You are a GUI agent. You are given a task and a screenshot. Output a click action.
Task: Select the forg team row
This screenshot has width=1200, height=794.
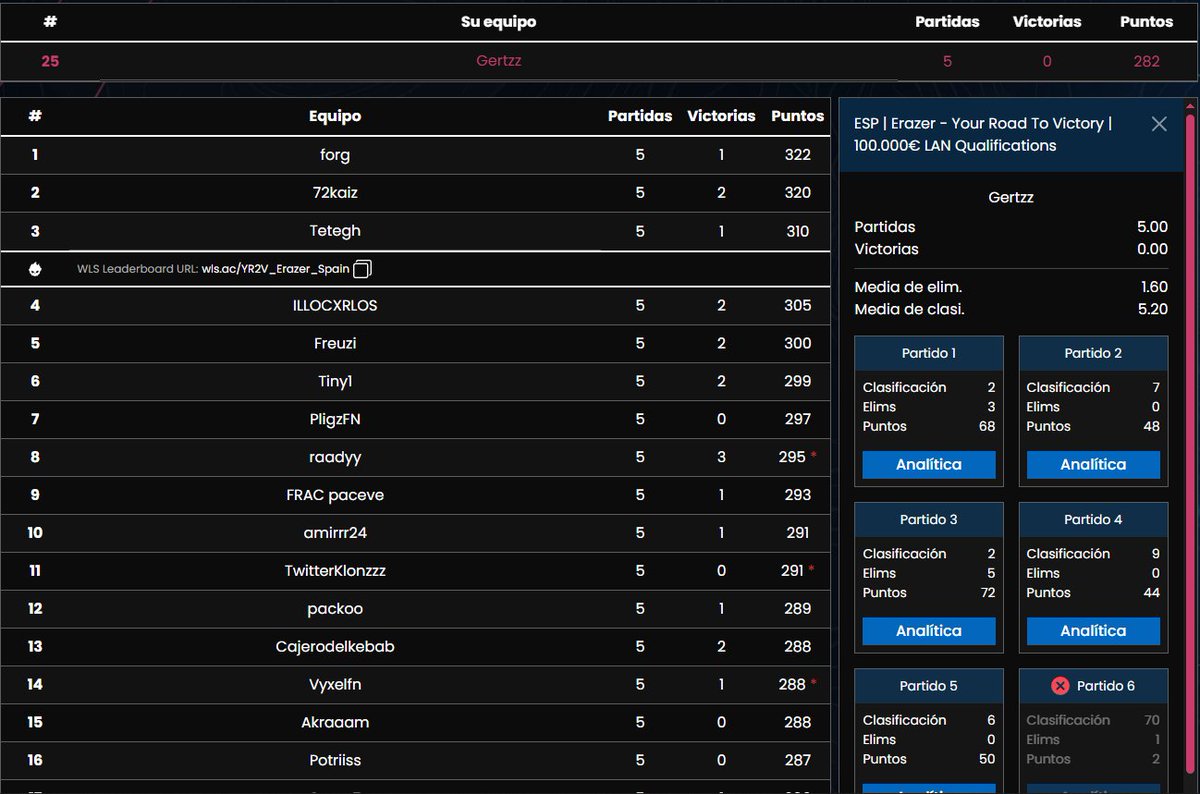tap(415, 155)
